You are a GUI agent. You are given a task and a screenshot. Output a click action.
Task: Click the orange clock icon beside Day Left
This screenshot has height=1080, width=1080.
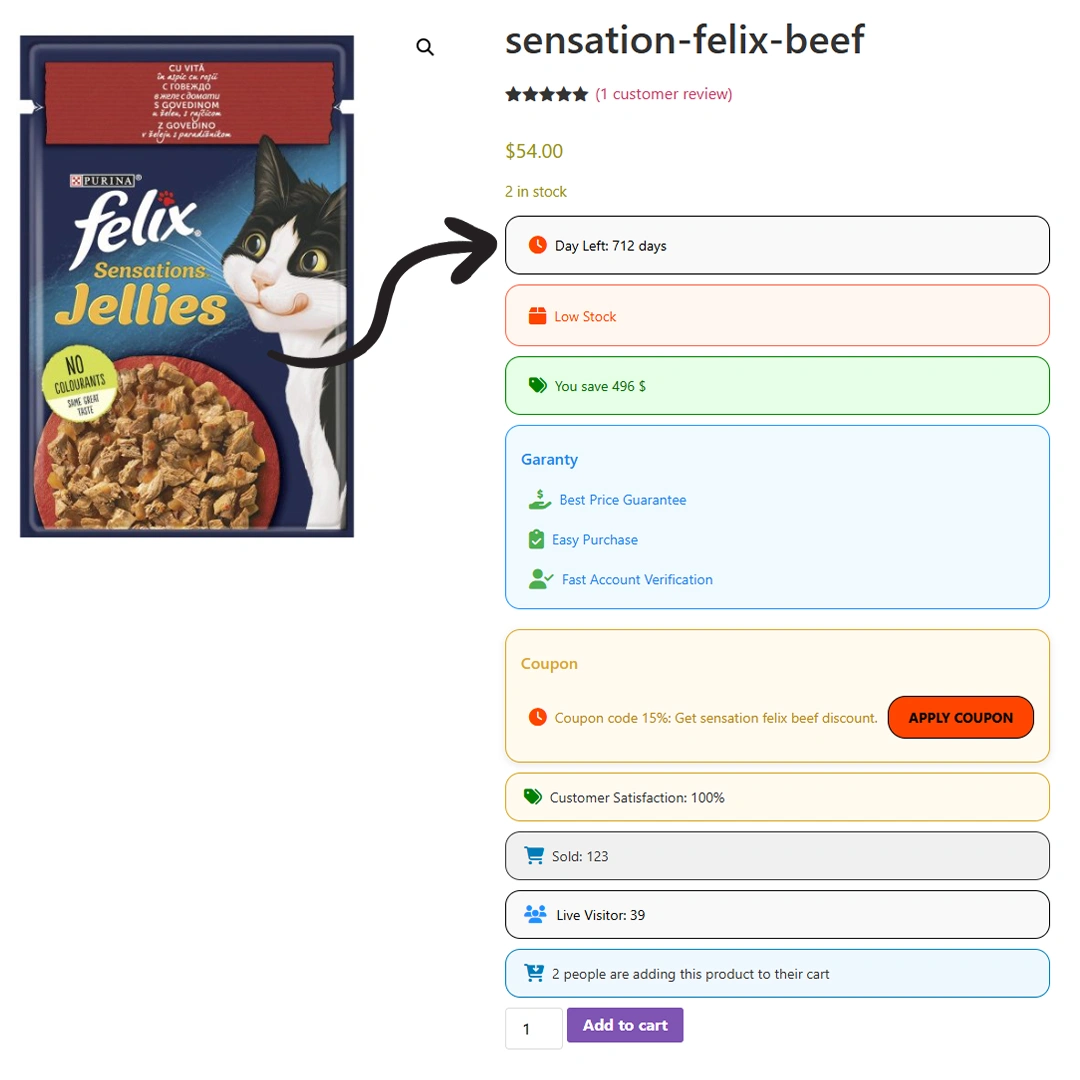pyautogui.click(x=537, y=245)
